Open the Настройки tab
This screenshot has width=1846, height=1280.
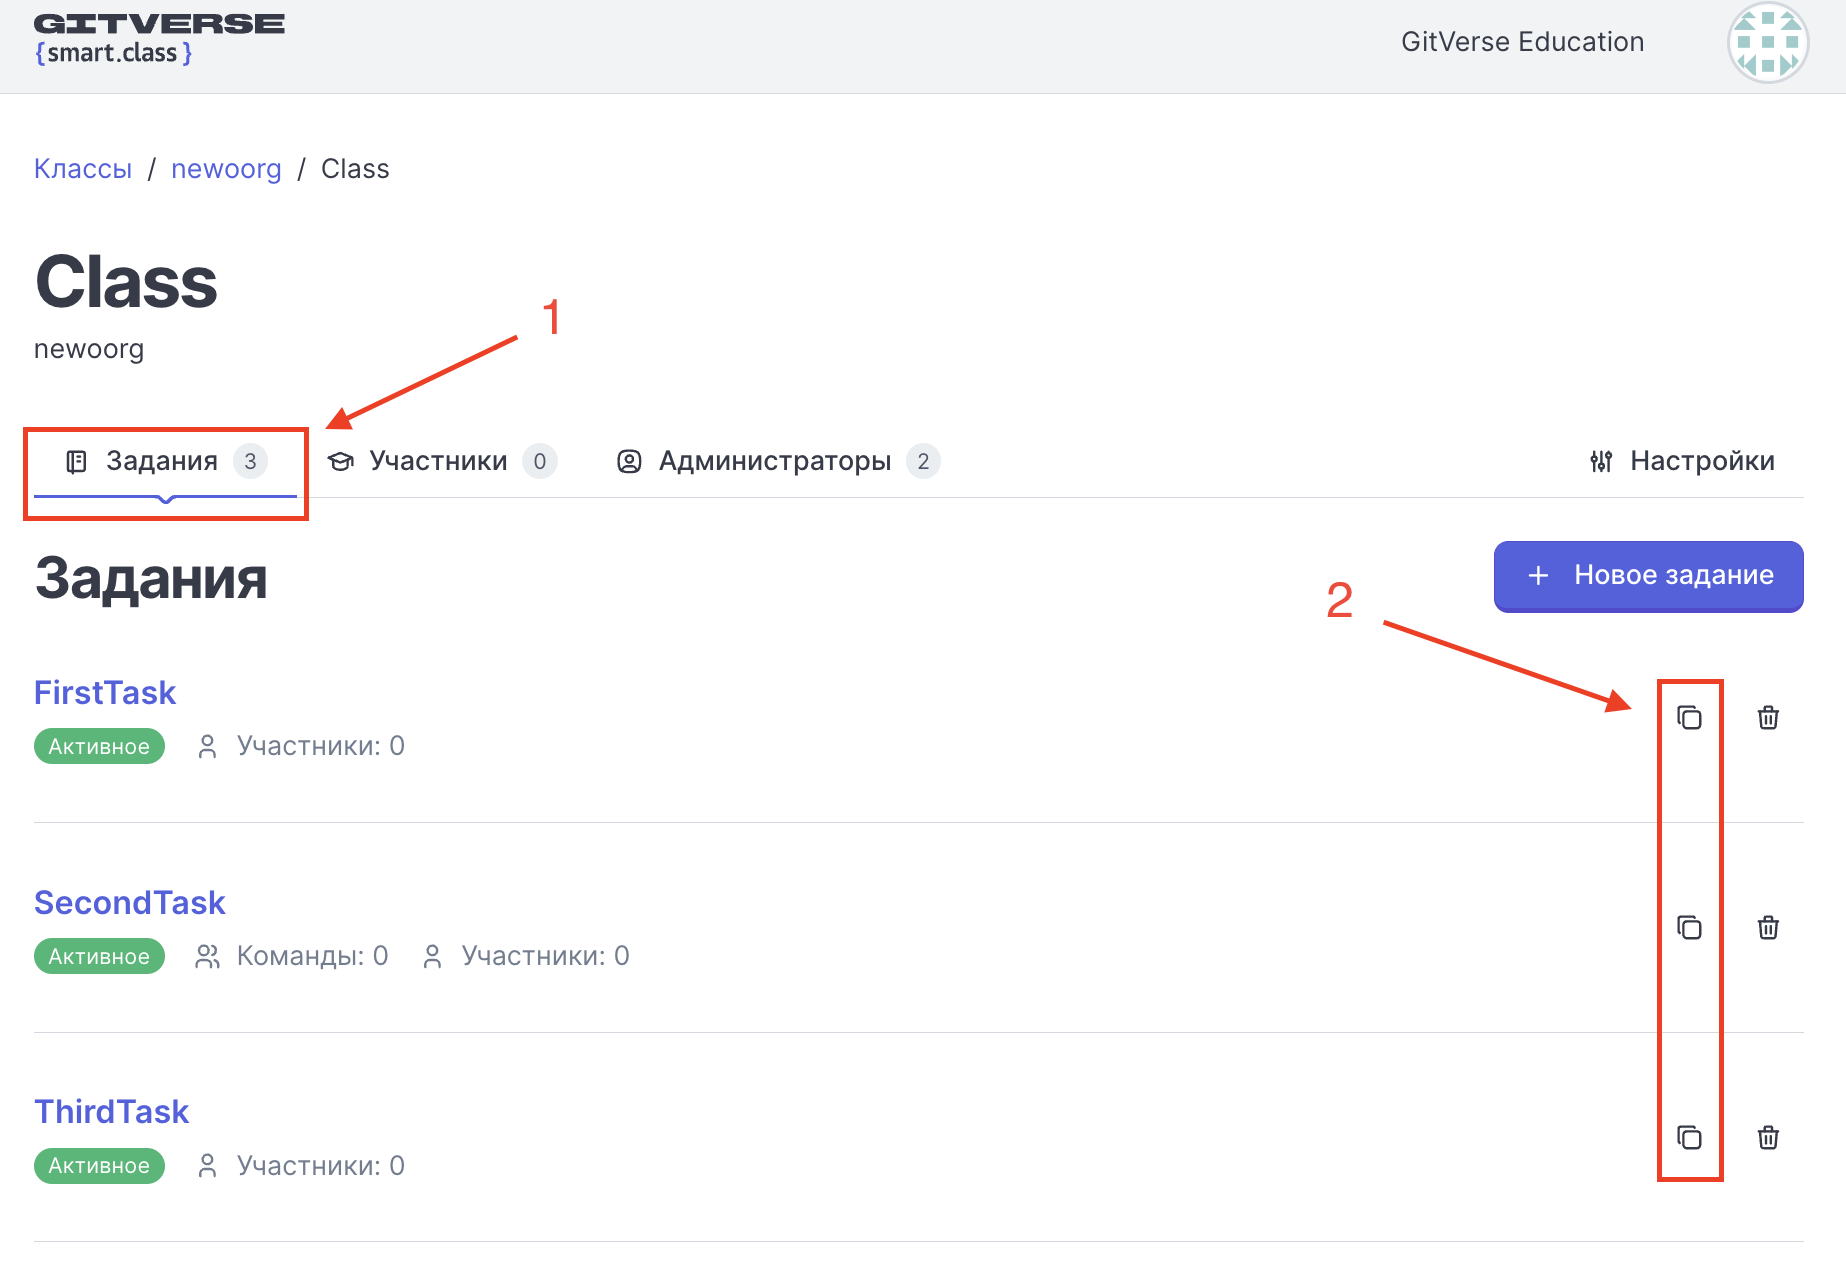(x=1682, y=461)
